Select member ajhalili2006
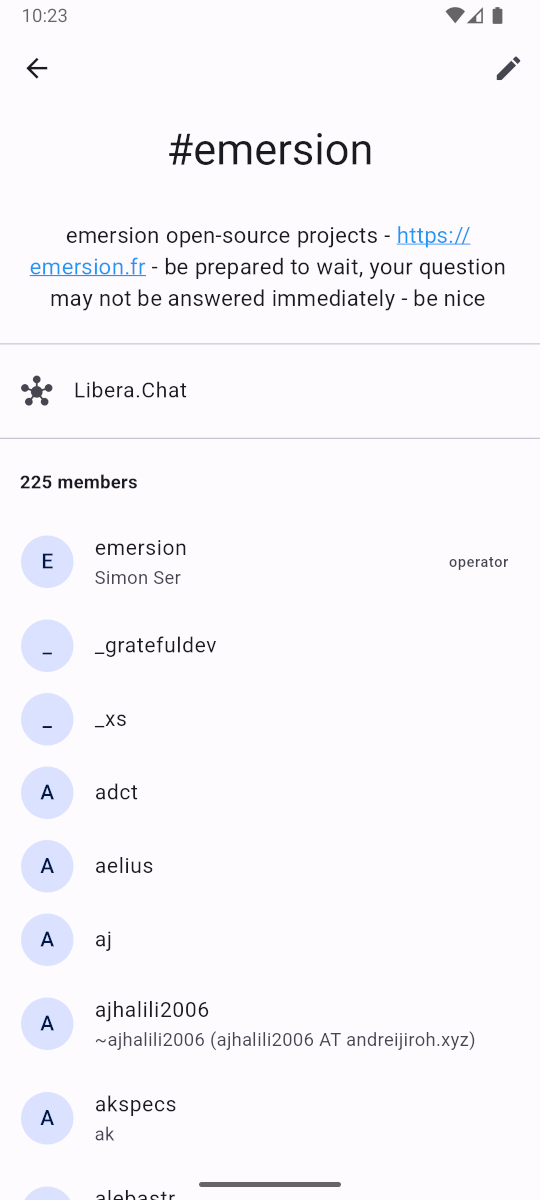The width and height of the screenshot is (540, 1200). click(270, 1024)
